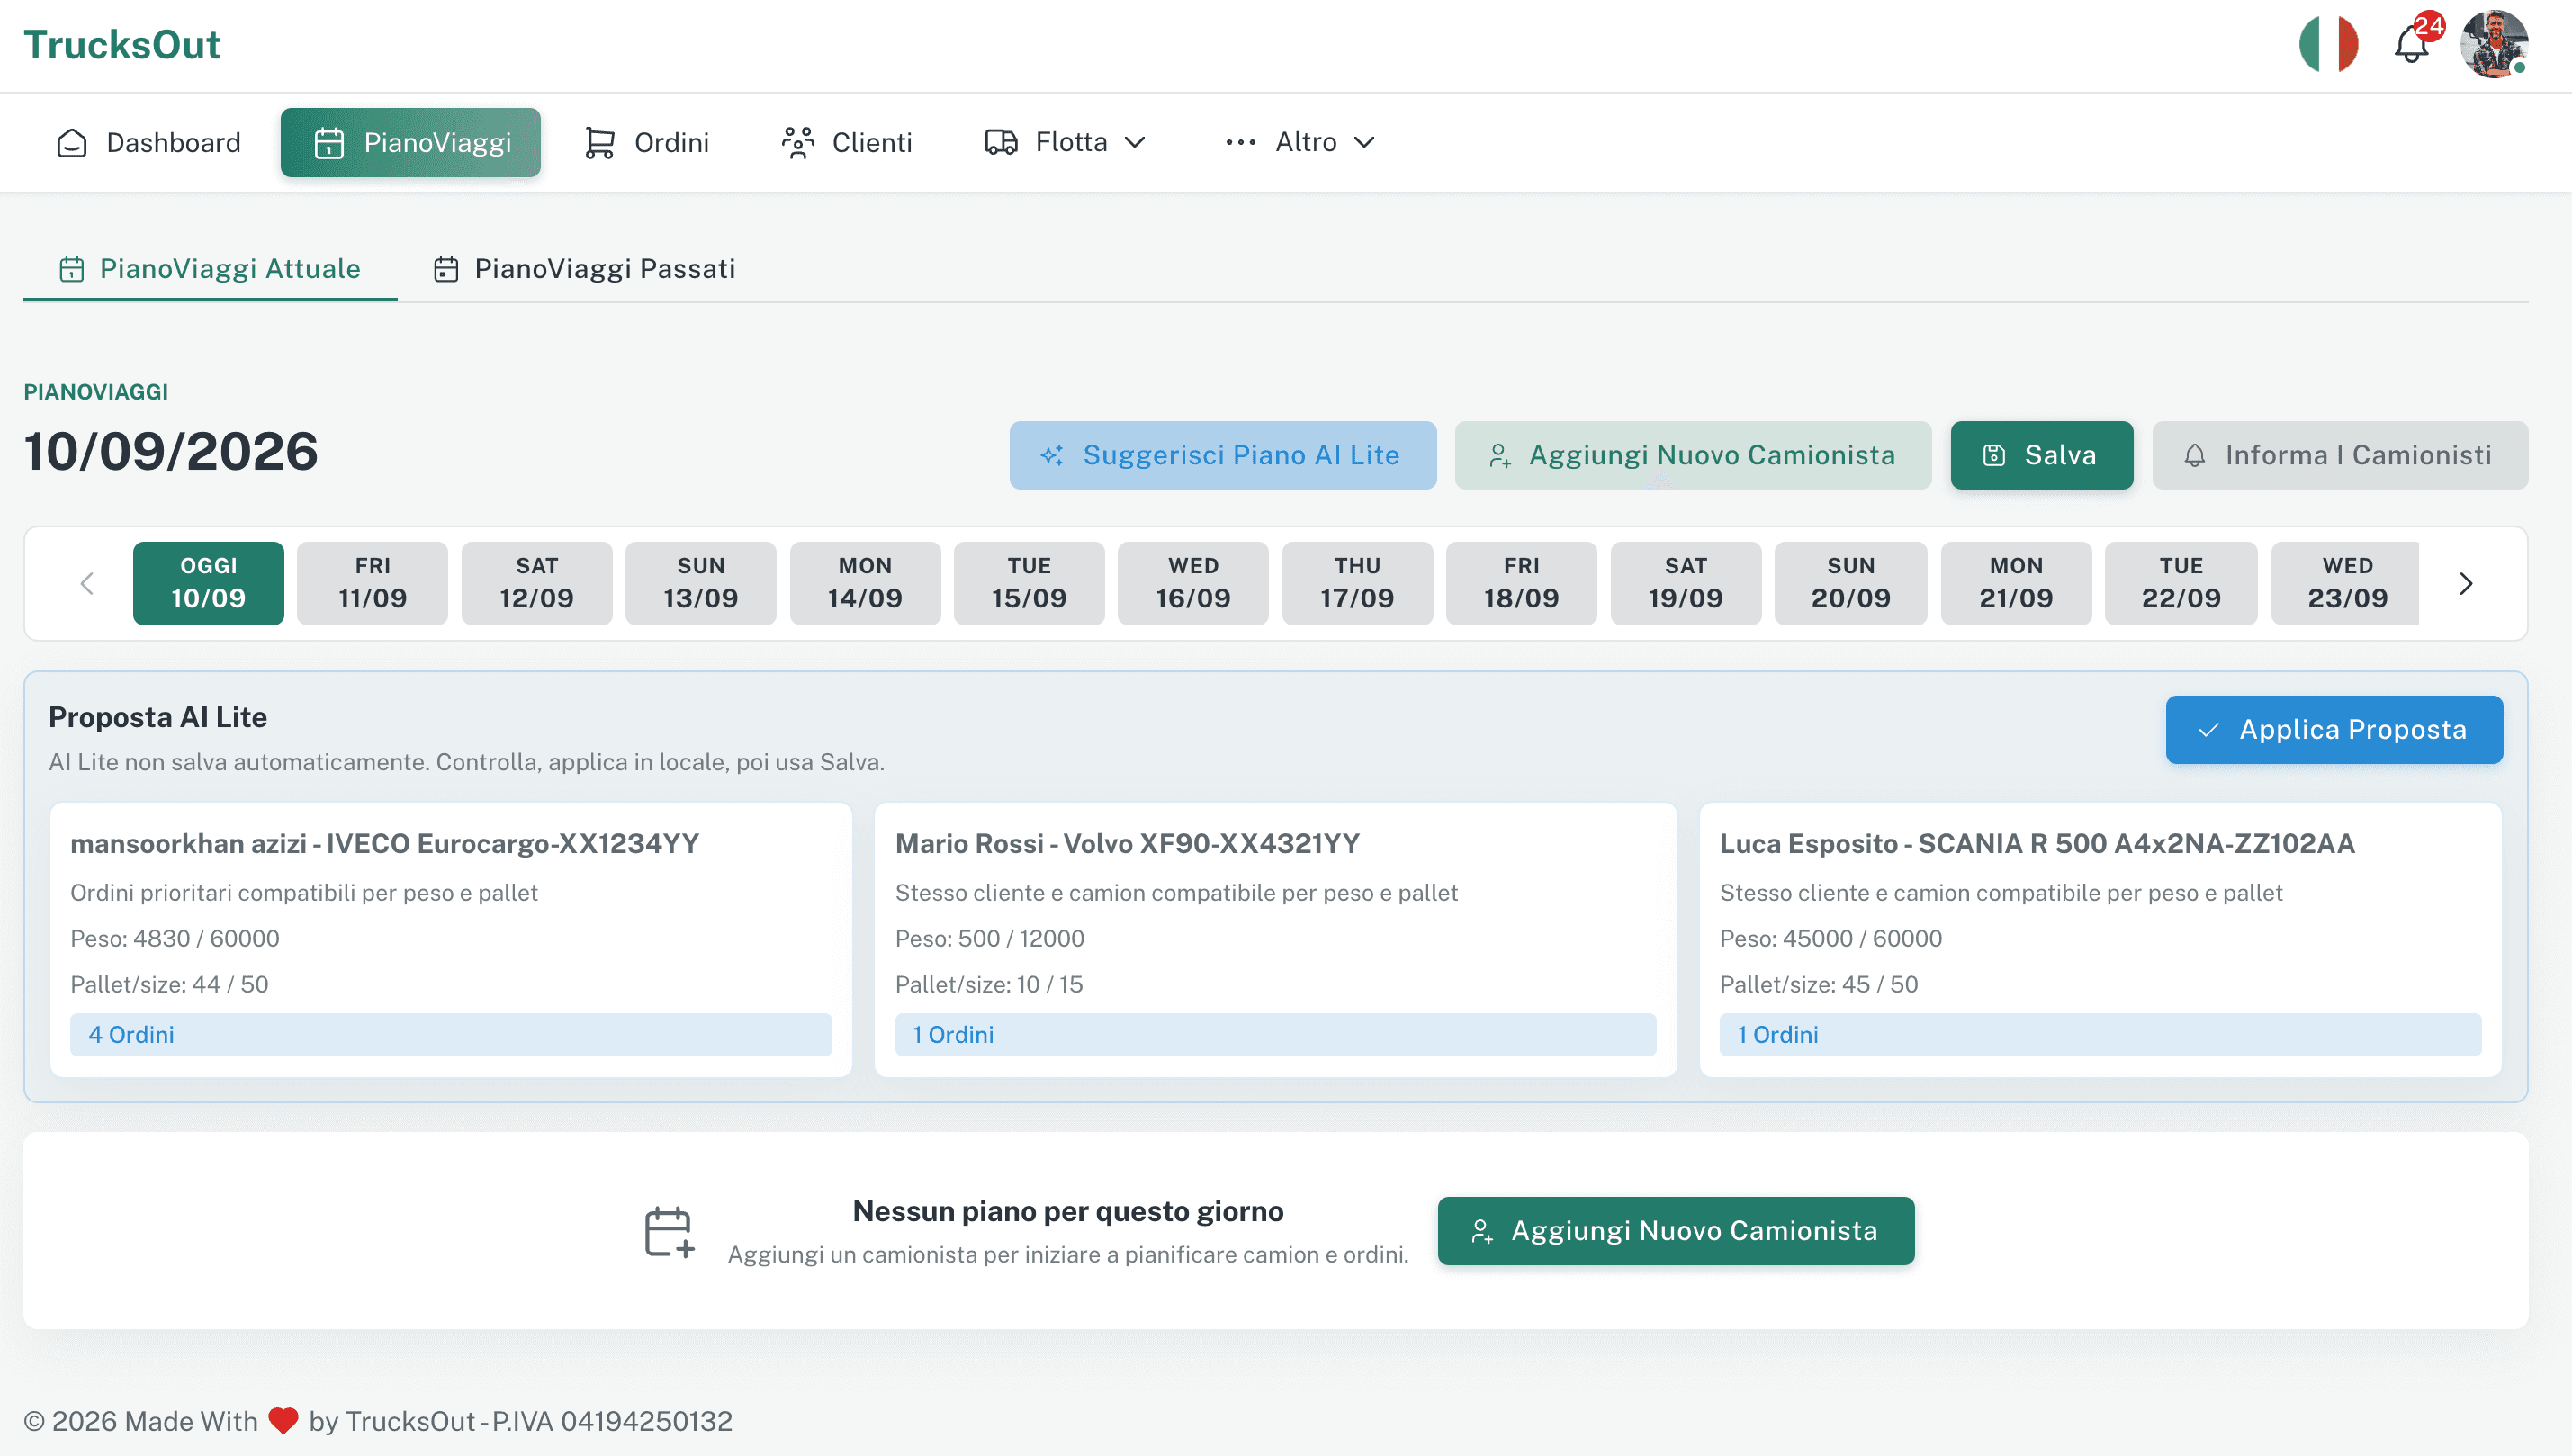This screenshot has height=1456, width=2572.
Task: Open the Clienti page
Action: (x=847, y=142)
